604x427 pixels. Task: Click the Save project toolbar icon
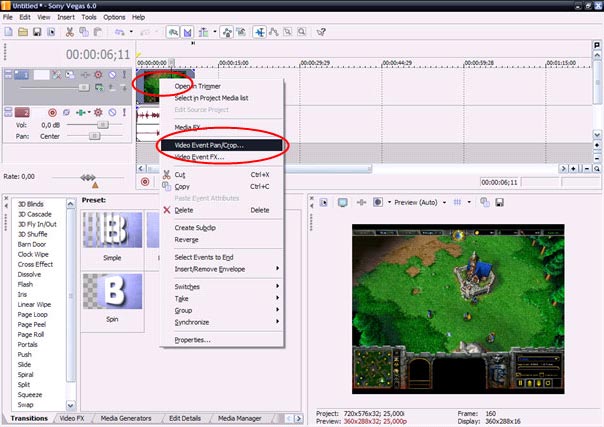37,32
